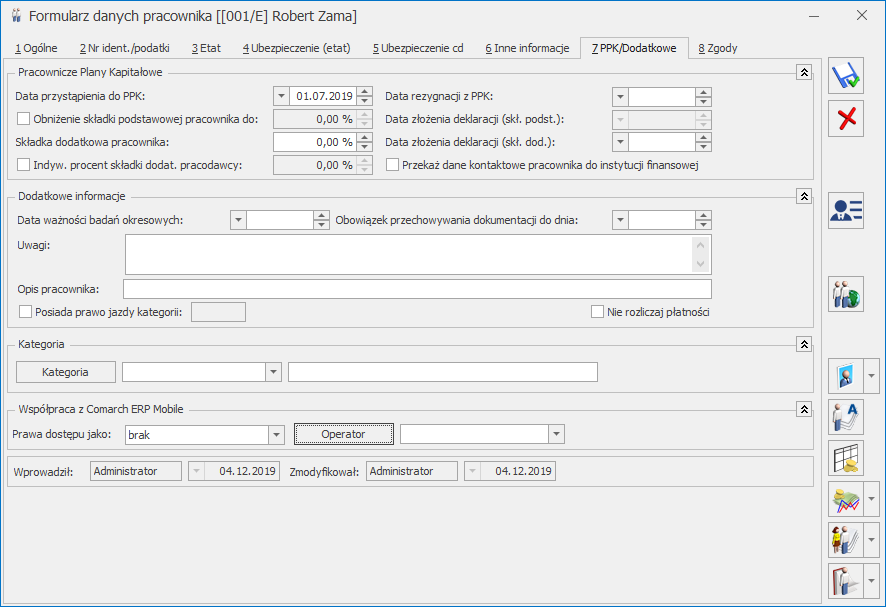Screen dimensions: 886x607
Task: Click the two people family icon
Action: 846,294
